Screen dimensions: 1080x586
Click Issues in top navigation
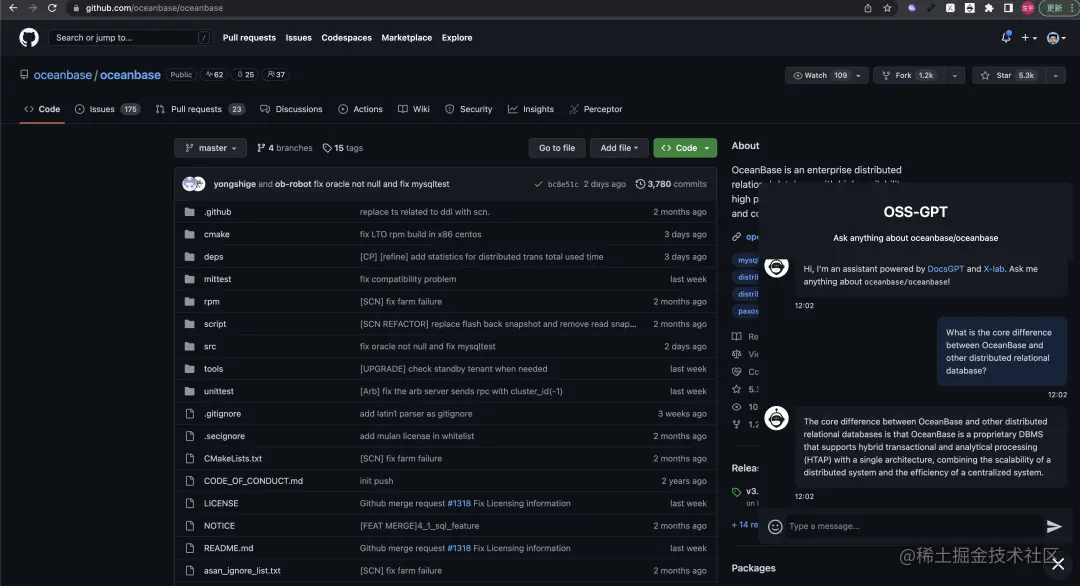298,38
